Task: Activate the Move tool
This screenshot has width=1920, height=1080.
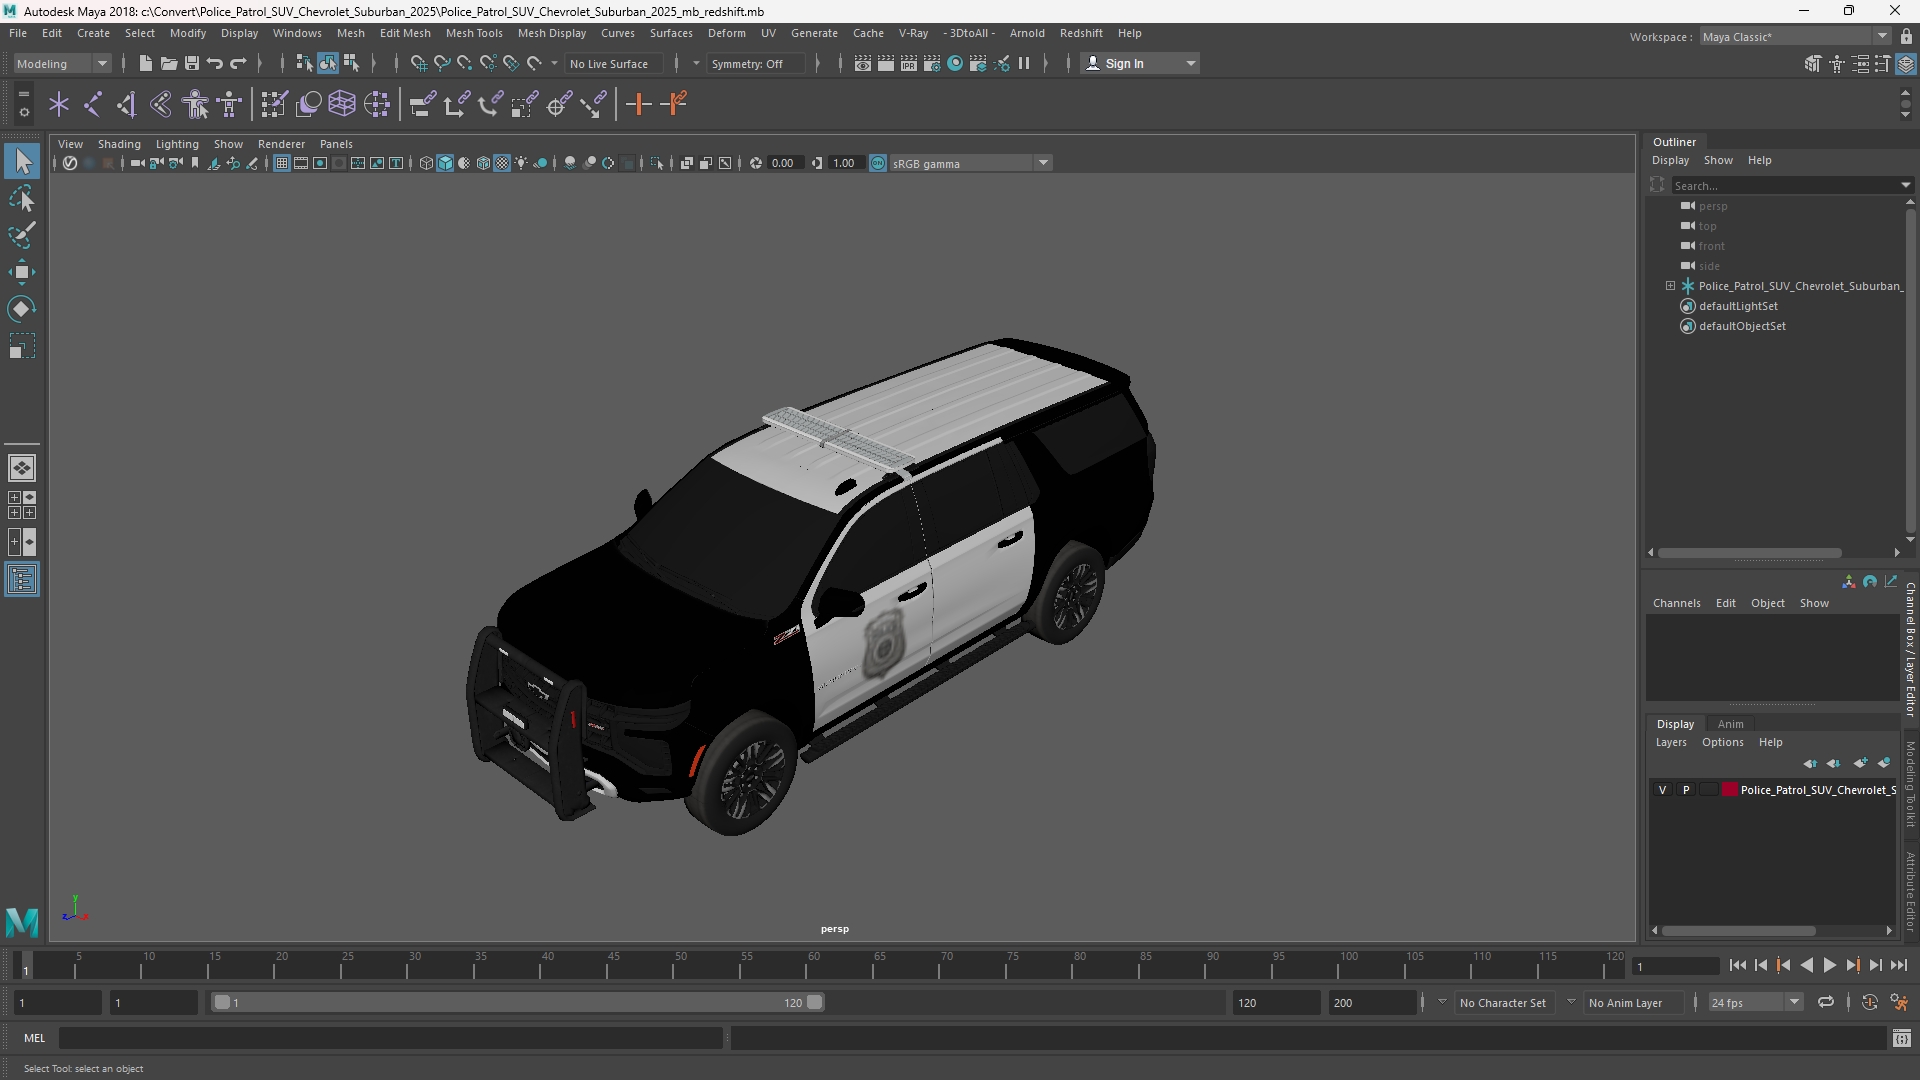Action: [x=22, y=272]
